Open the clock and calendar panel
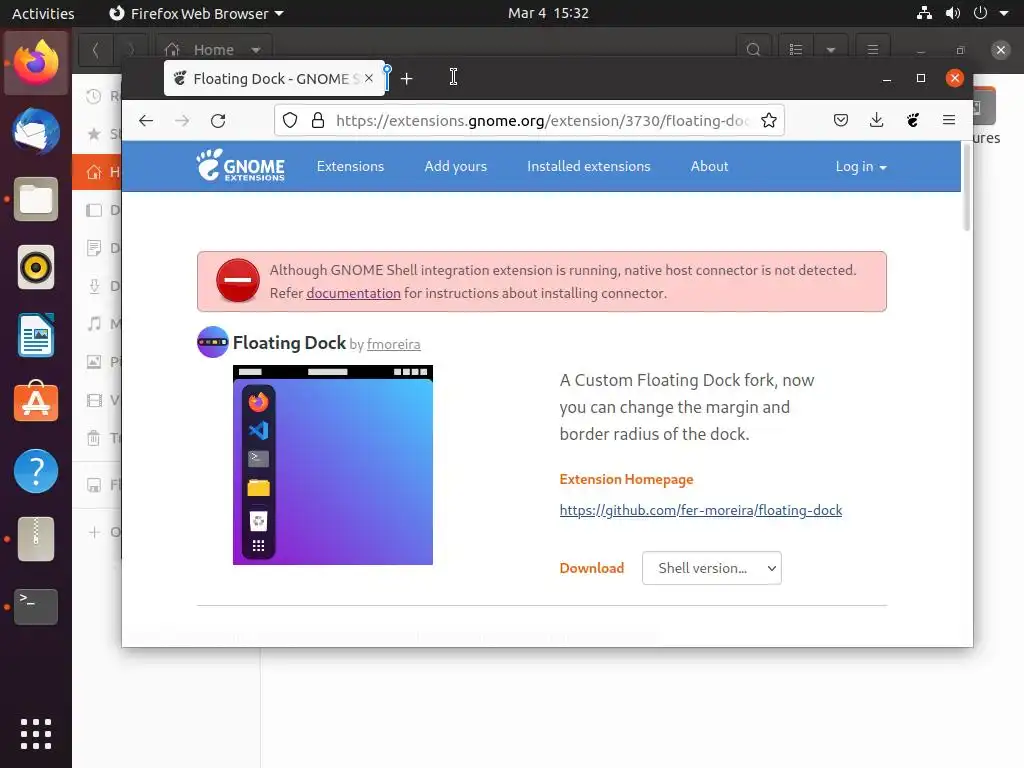The image size is (1024, 768). [549, 13]
